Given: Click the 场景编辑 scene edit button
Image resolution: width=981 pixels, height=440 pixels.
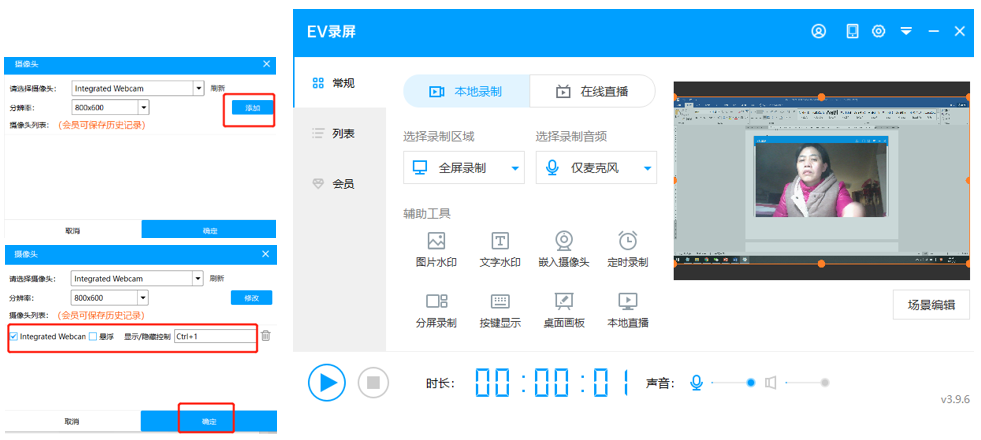Looking at the screenshot, I should pos(931,305).
